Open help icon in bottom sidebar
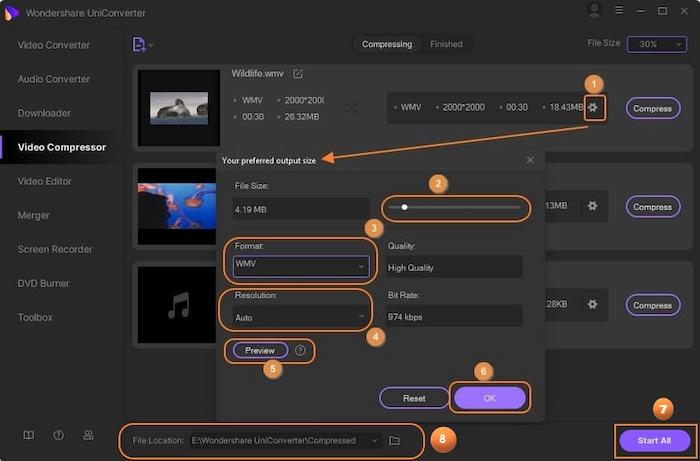This screenshot has height=461, width=700. coord(58,435)
